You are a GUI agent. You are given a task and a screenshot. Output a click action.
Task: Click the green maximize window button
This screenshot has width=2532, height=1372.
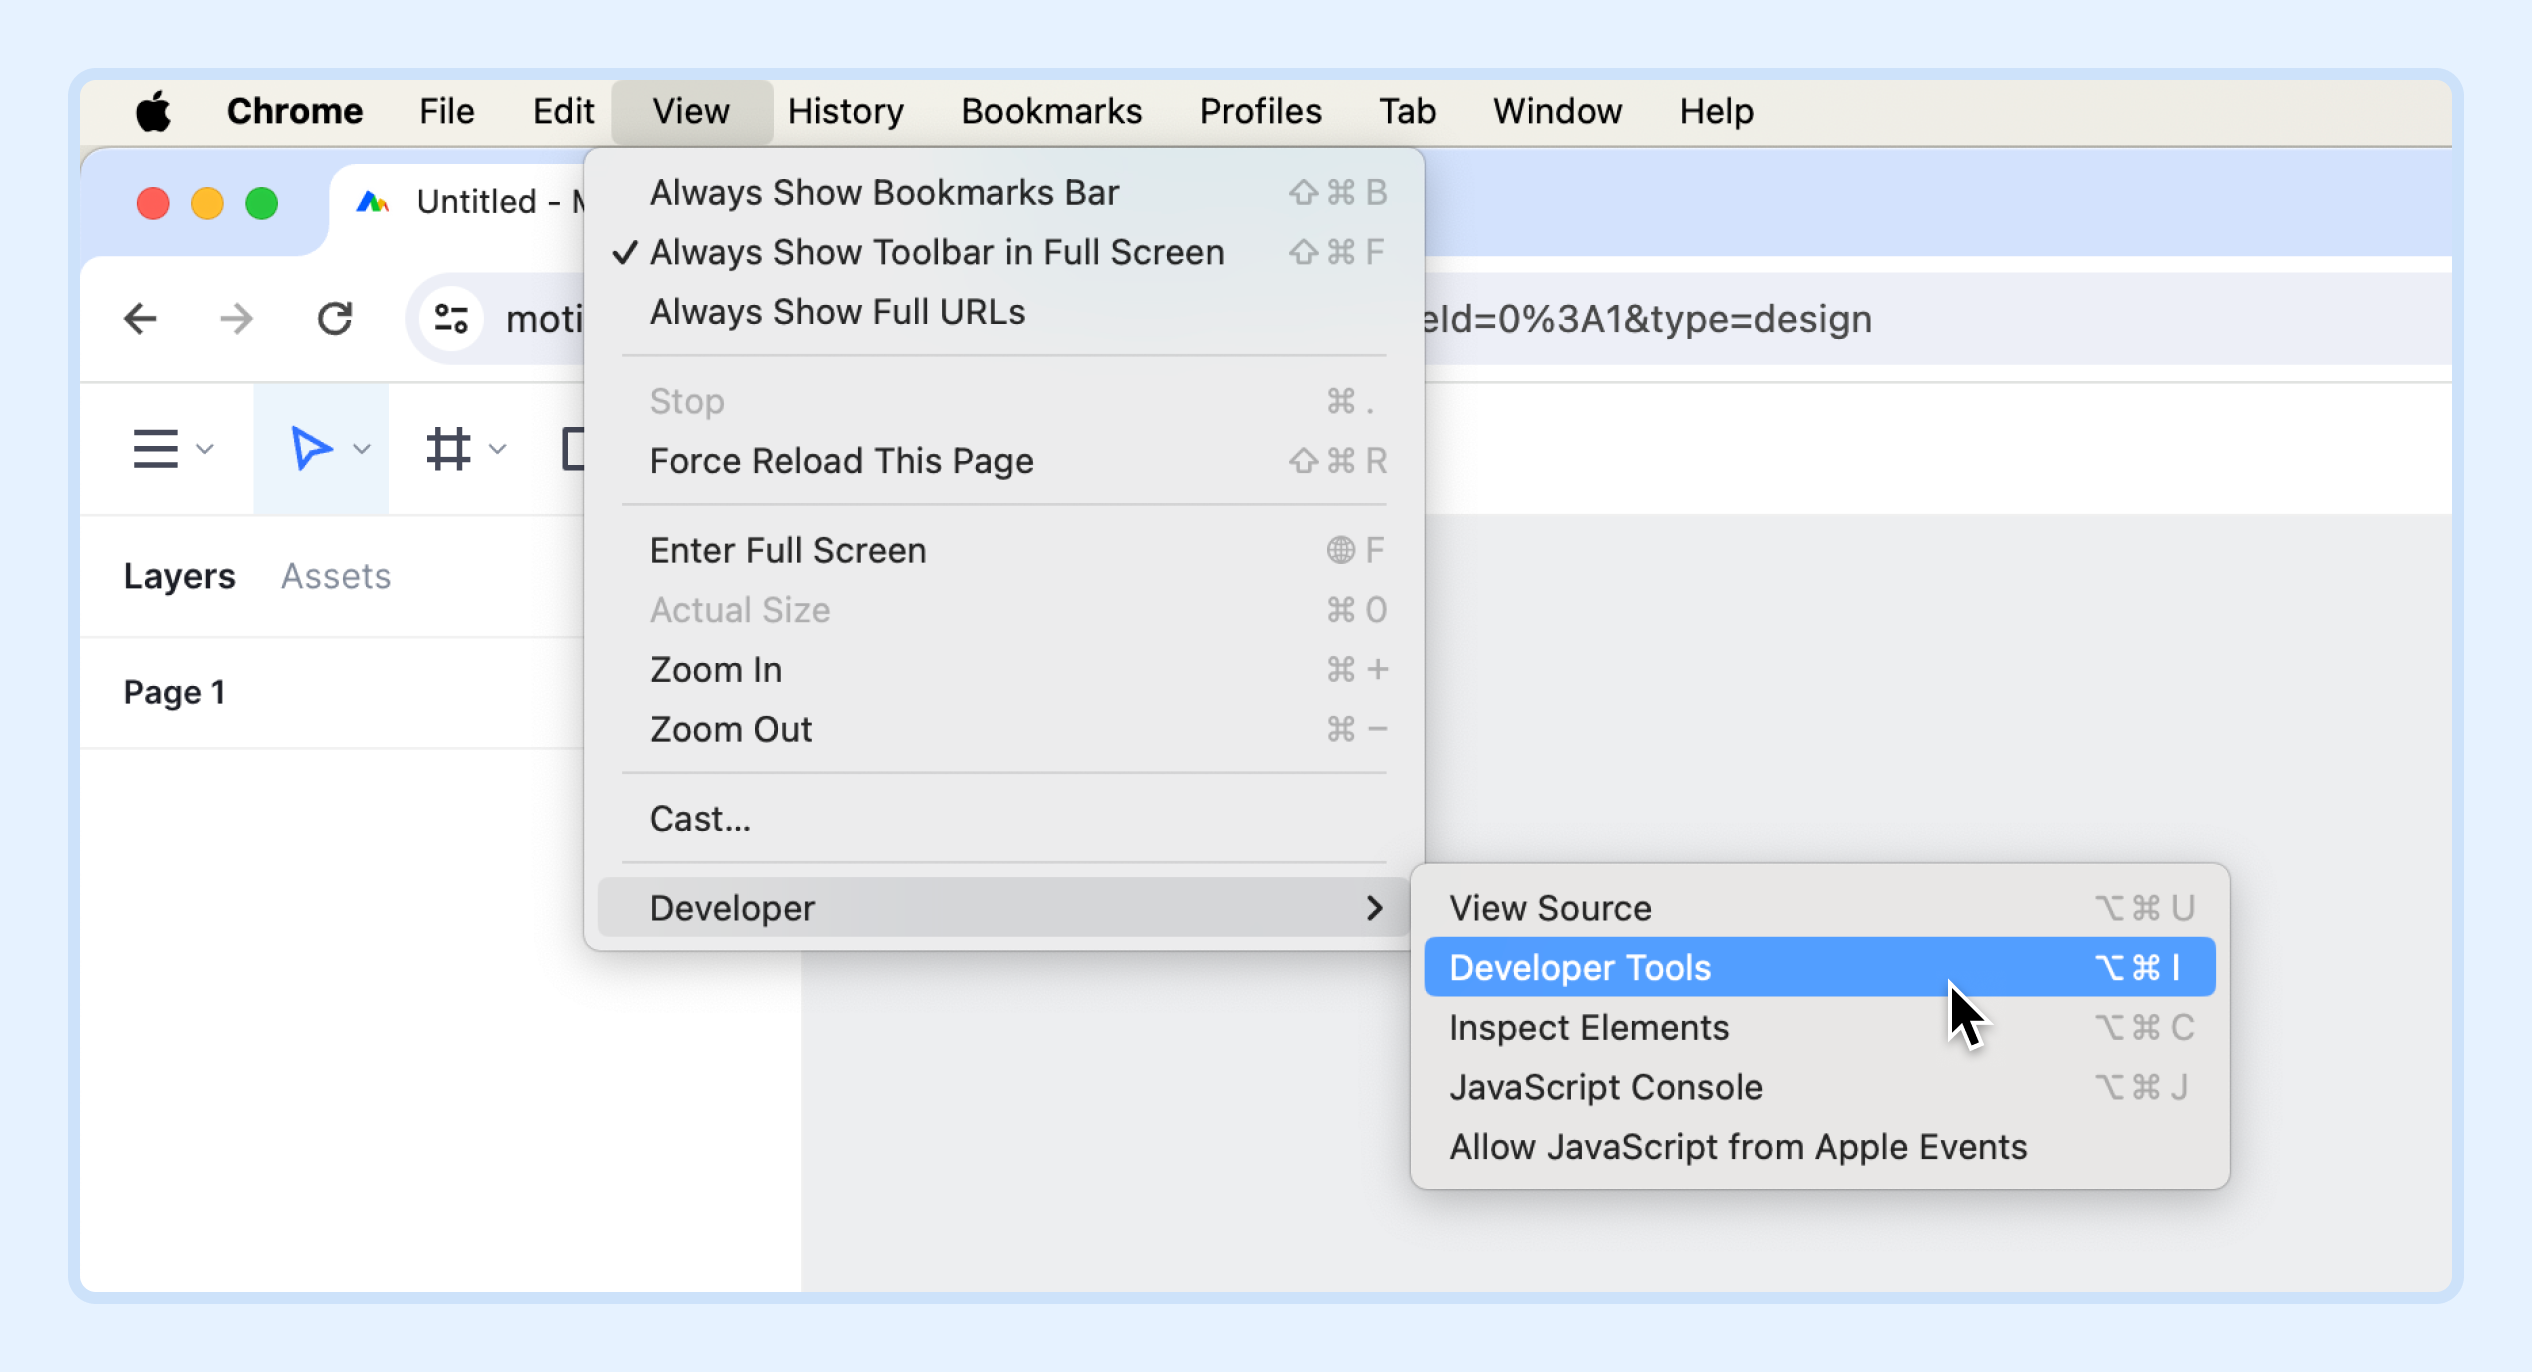(x=262, y=203)
